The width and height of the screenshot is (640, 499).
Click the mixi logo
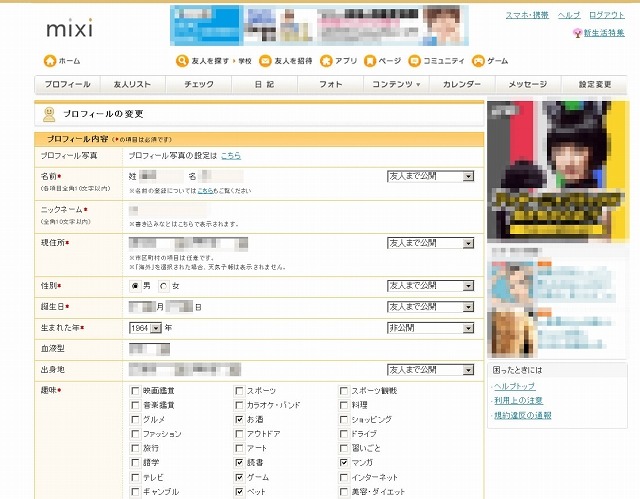coord(69,28)
